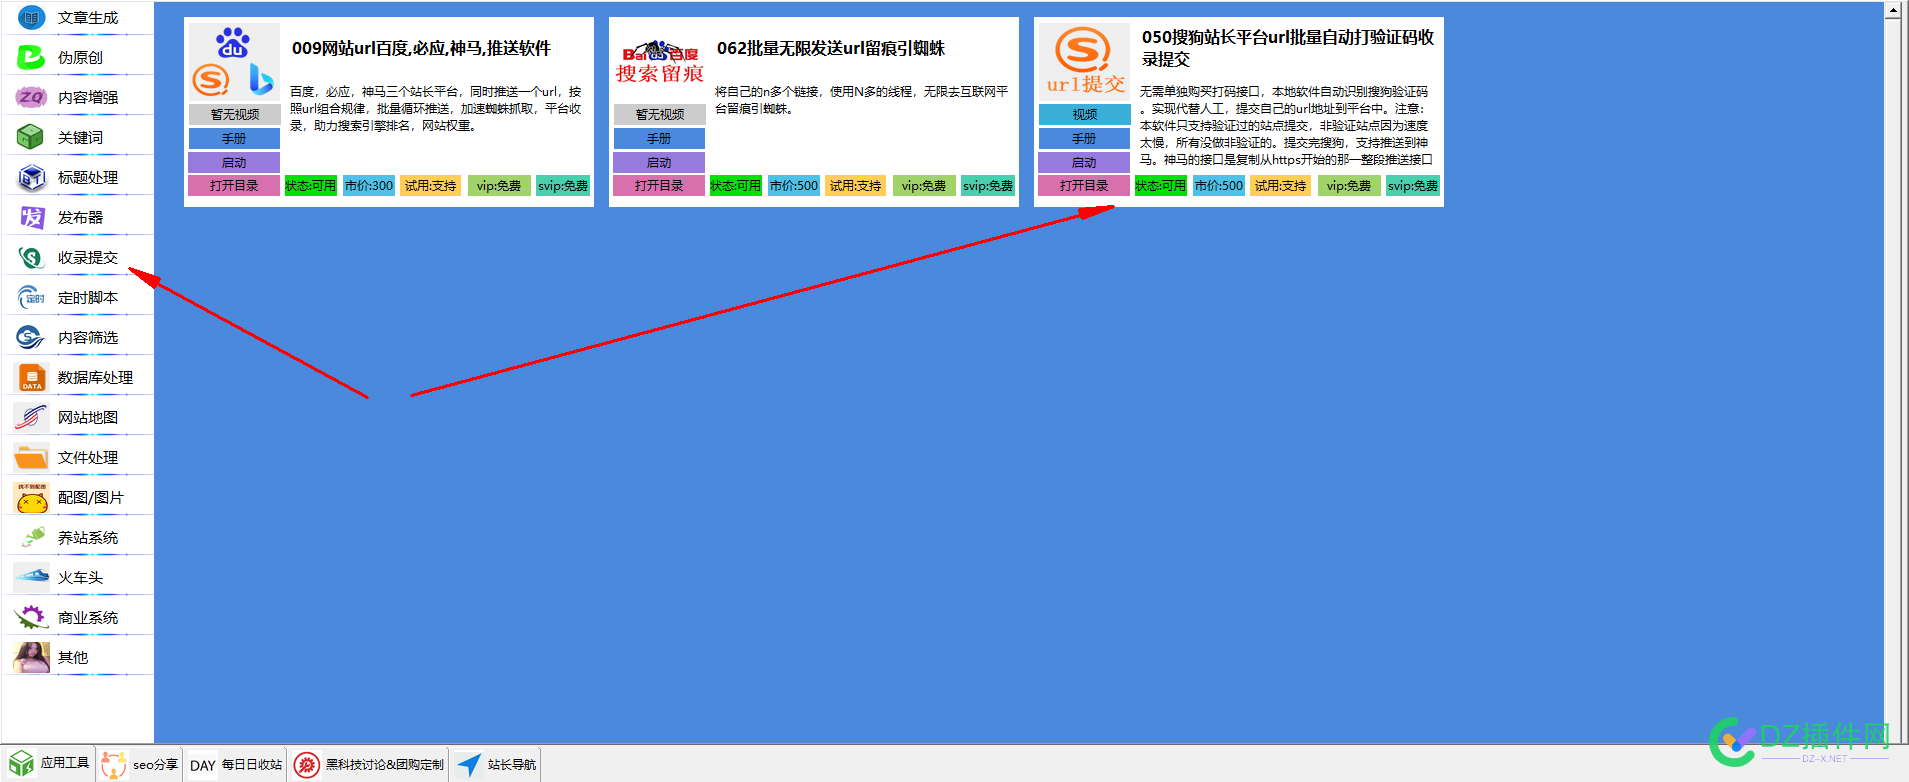Click 打开目录 on the 050搜狗 card

tap(1084, 185)
